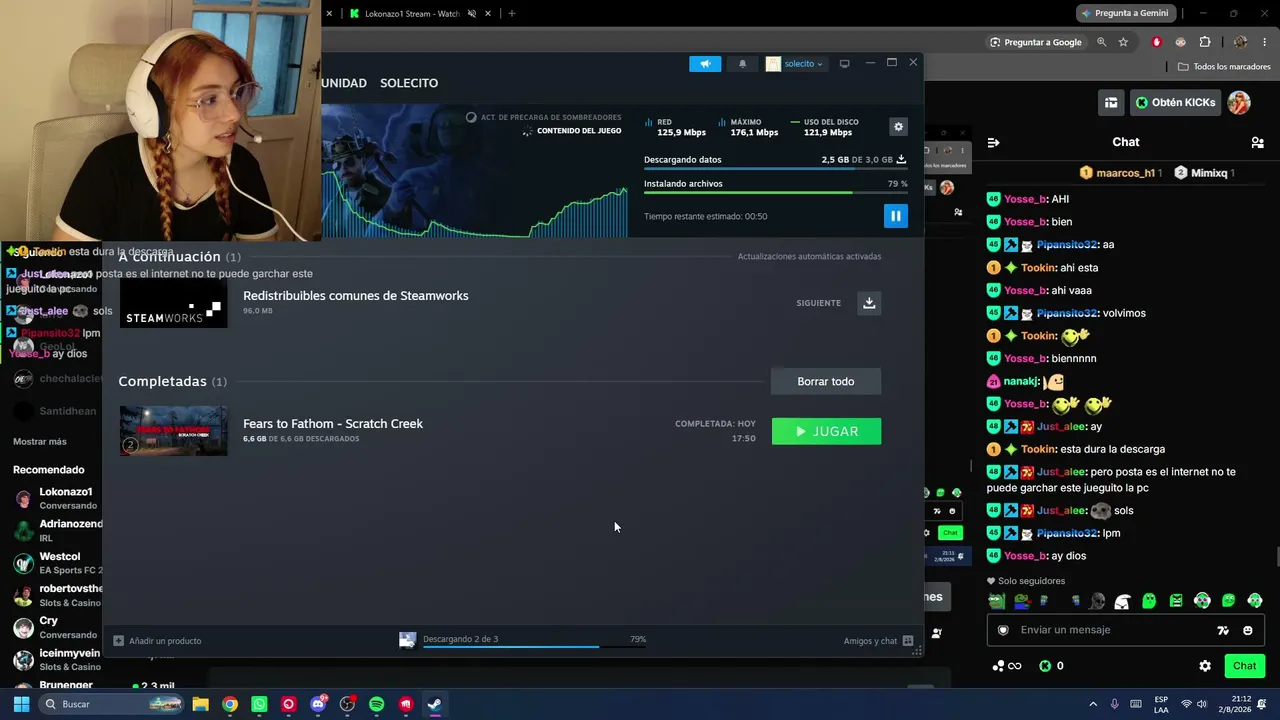
Task: Click Actualizaciones automáticas activadas text
Action: click(809, 257)
